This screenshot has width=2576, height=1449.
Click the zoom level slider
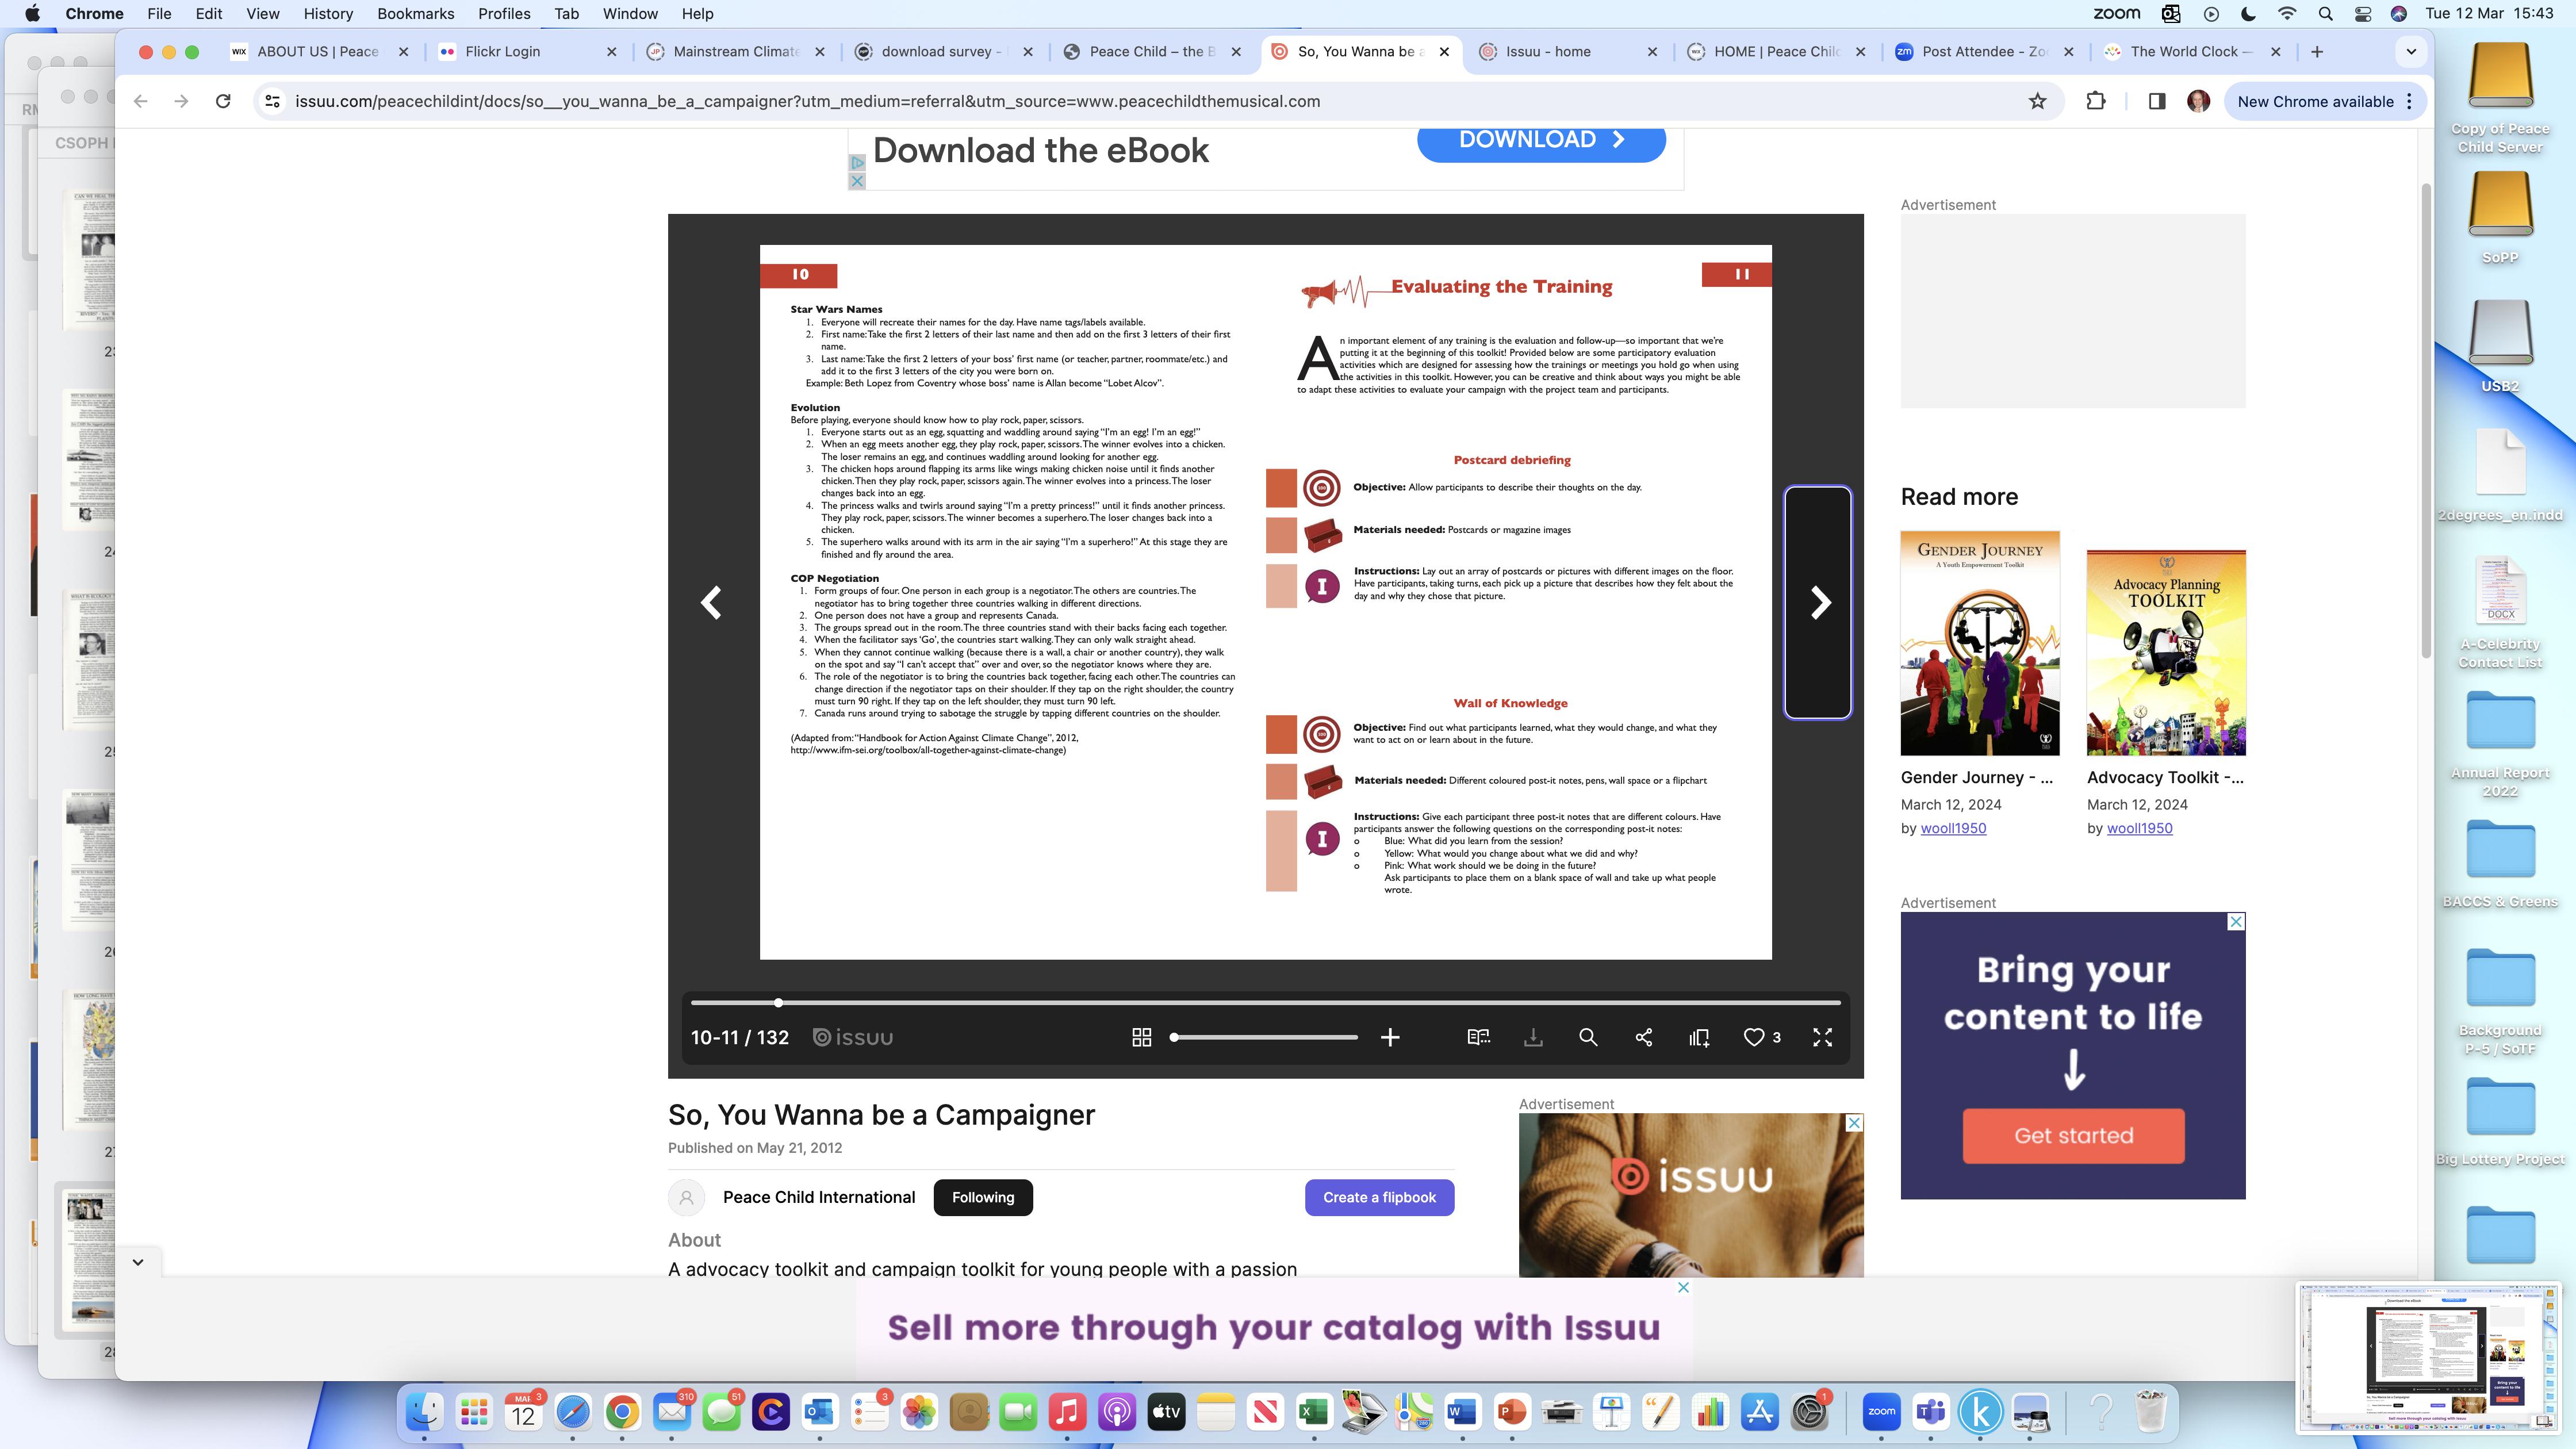(x=1264, y=1037)
